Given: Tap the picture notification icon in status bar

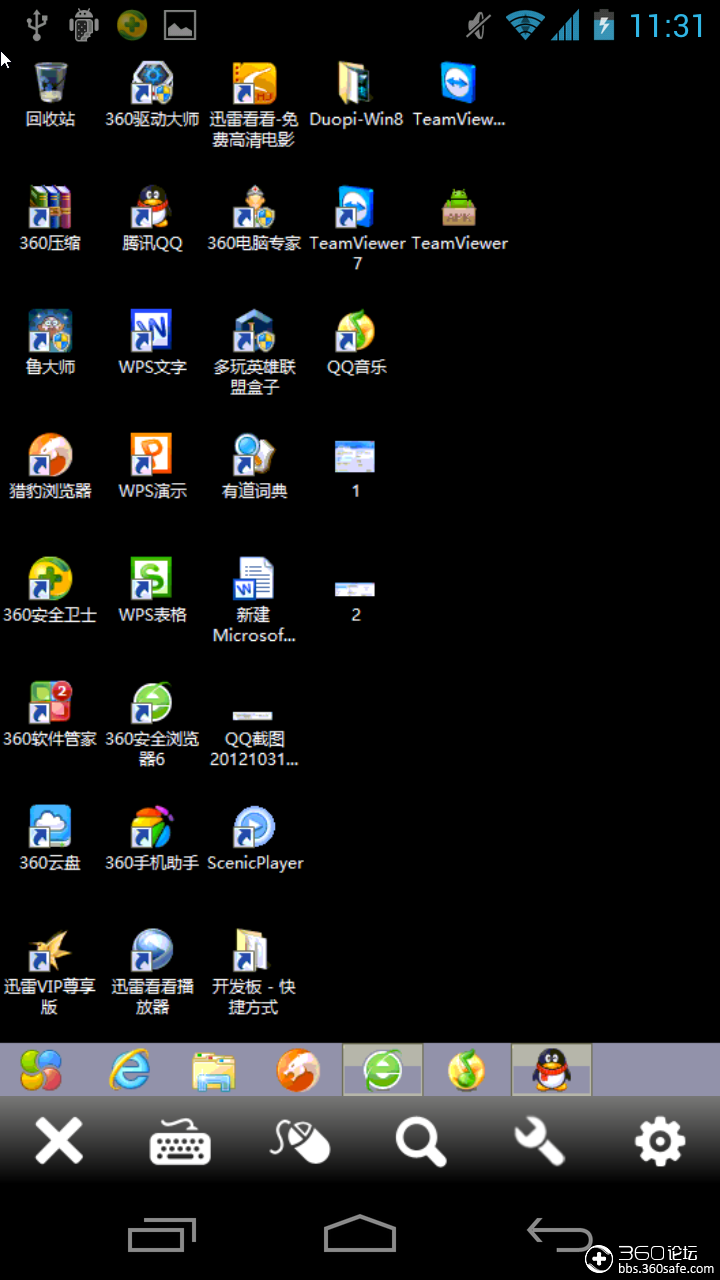Looking at the screenshot, I should coord(180,25).
